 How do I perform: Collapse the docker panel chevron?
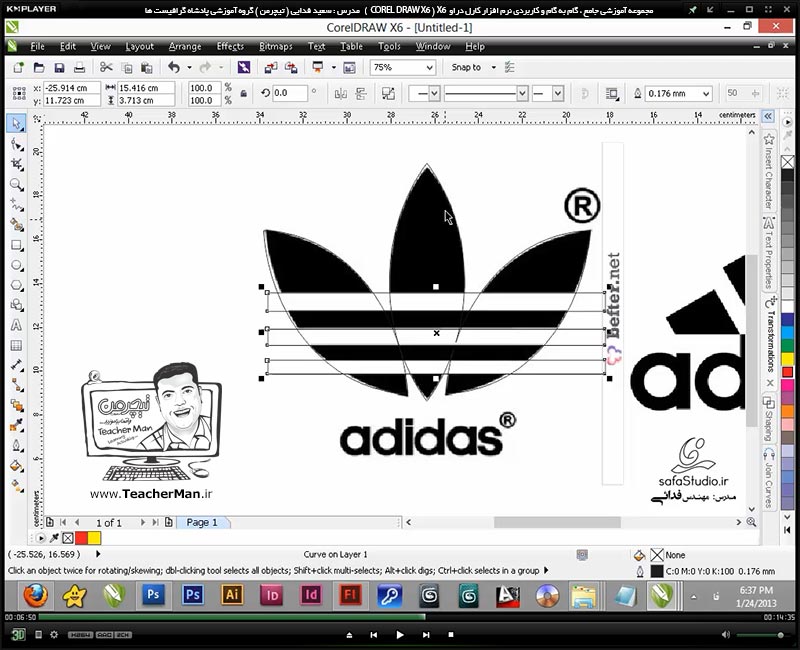pyautogui.click(x=768, y=116)
